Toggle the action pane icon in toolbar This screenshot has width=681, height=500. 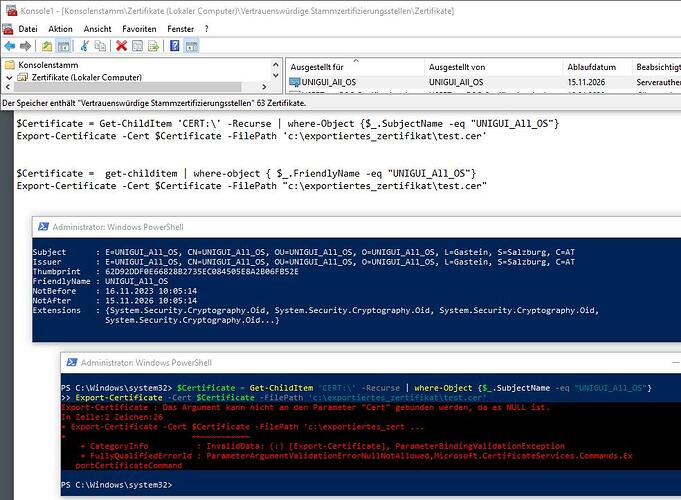(x=191, y=46)
